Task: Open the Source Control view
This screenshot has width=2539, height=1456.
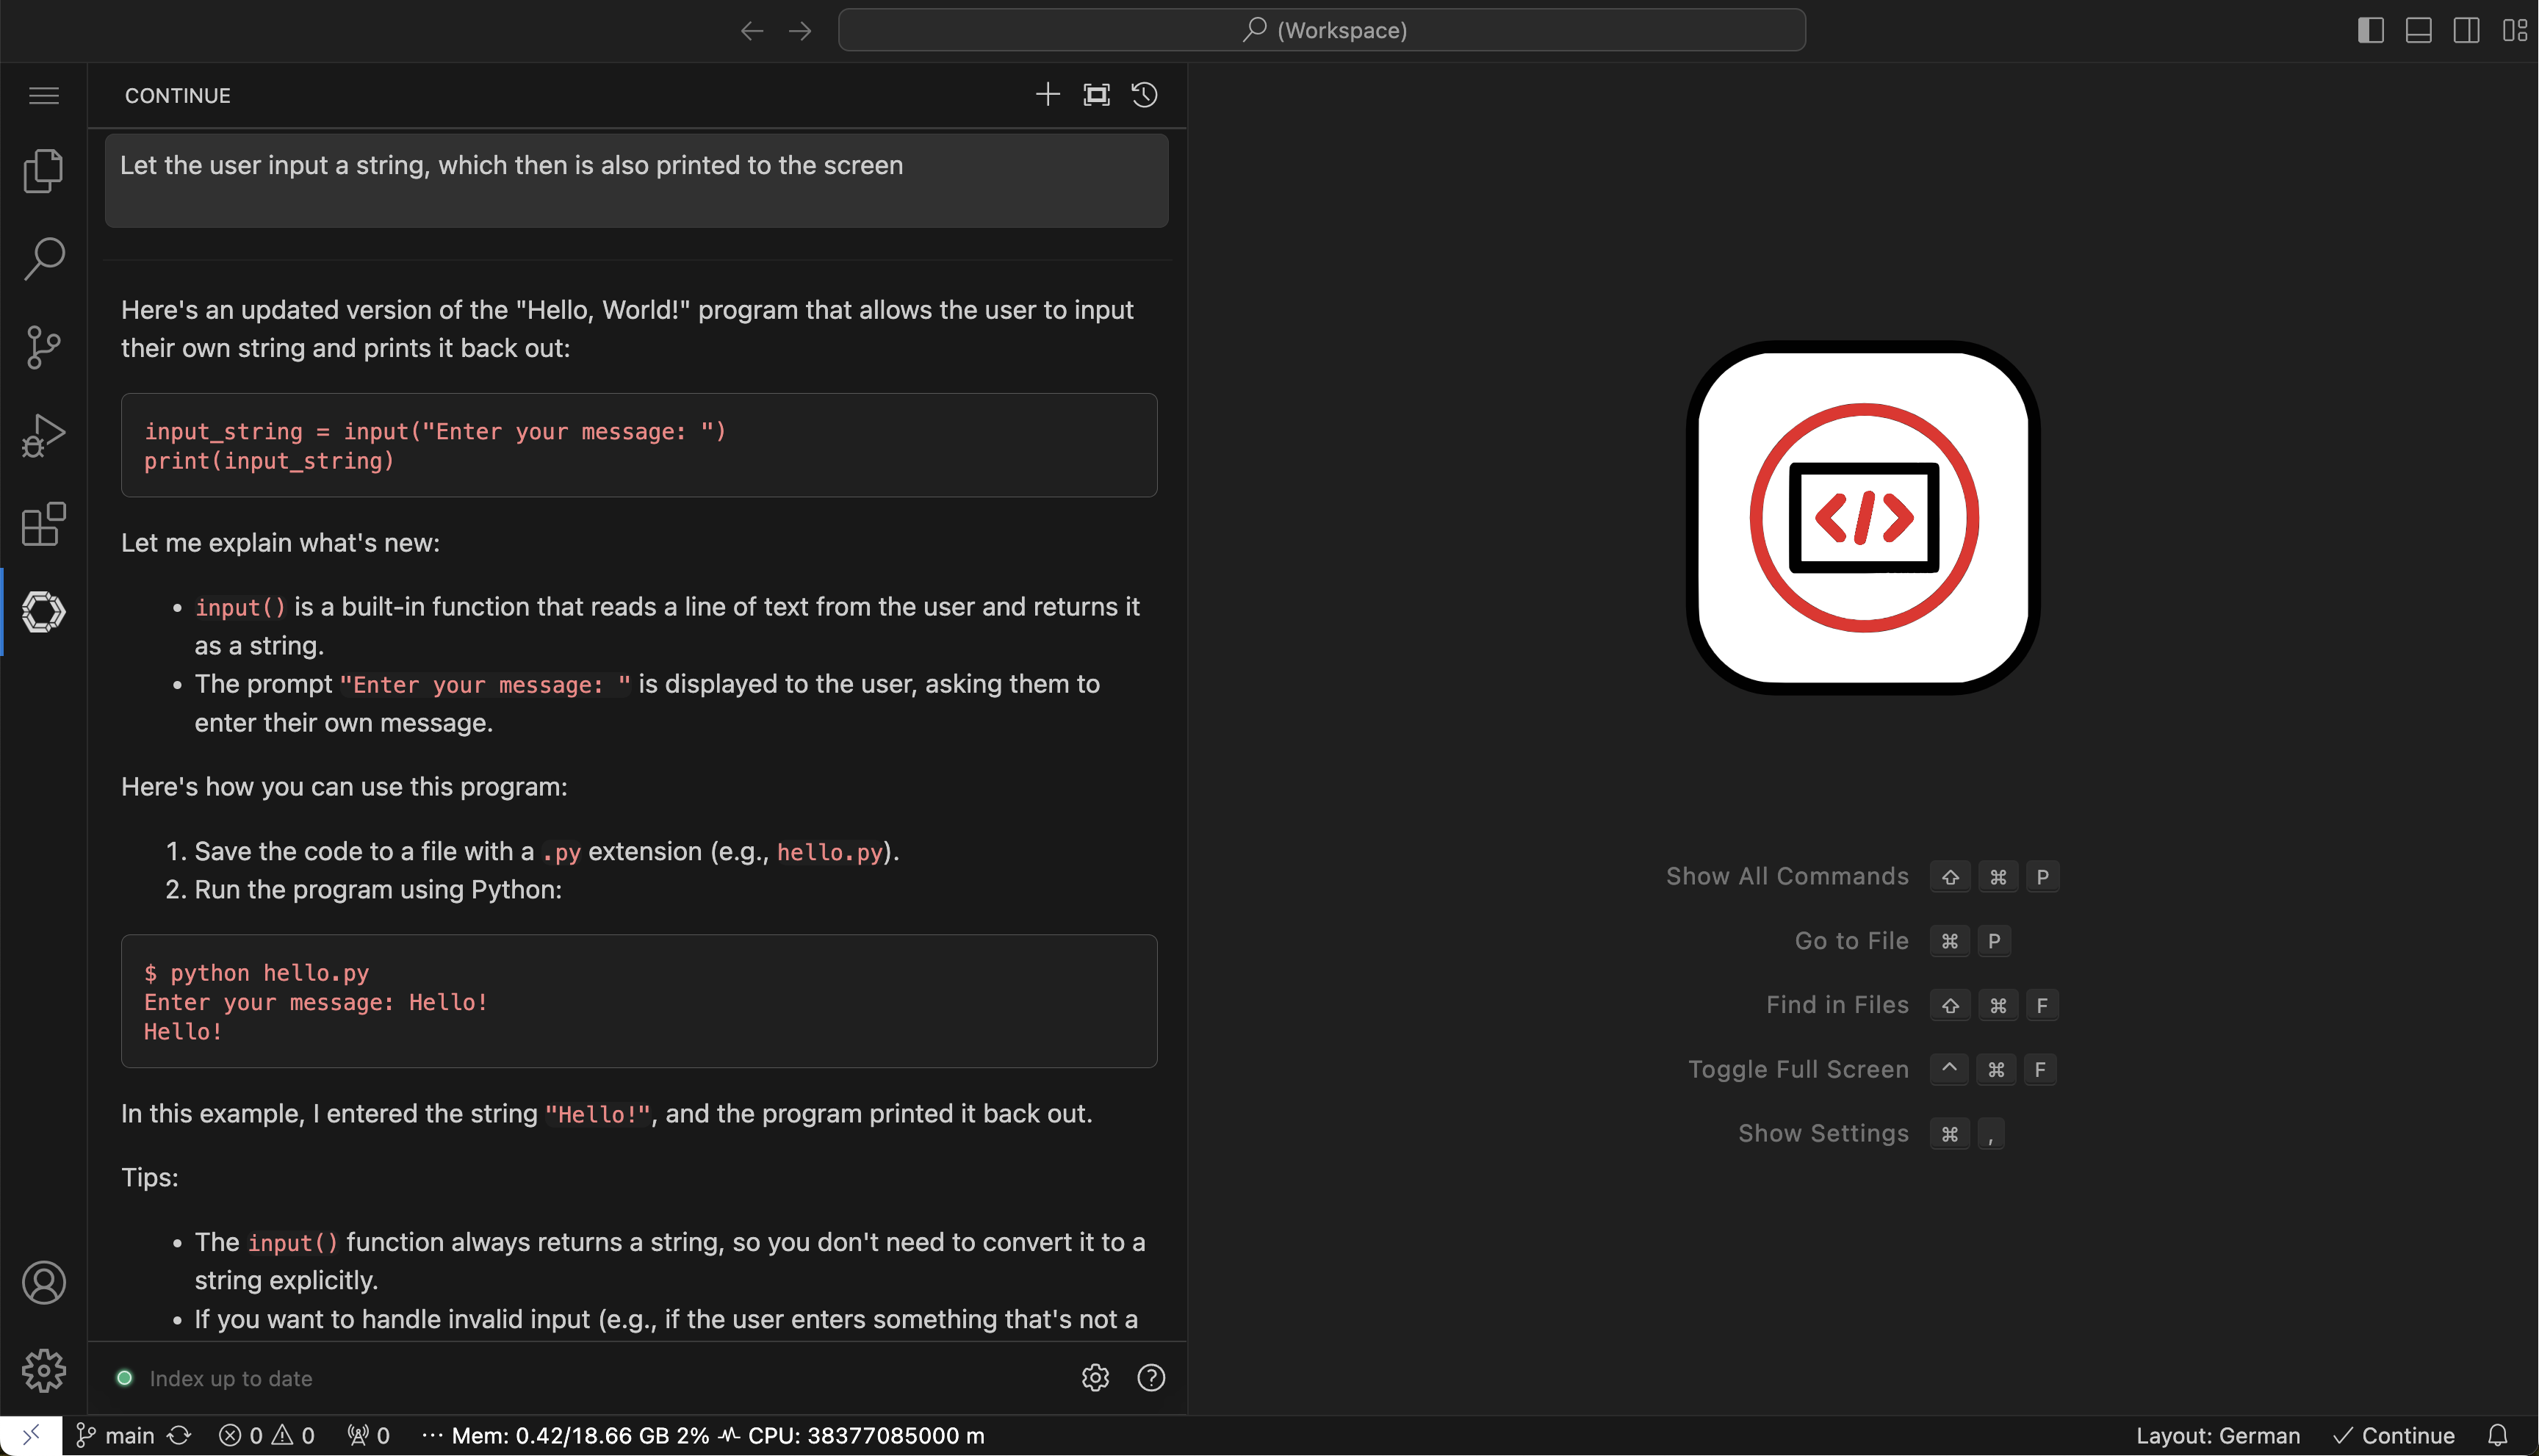Action: coord(44,347)
